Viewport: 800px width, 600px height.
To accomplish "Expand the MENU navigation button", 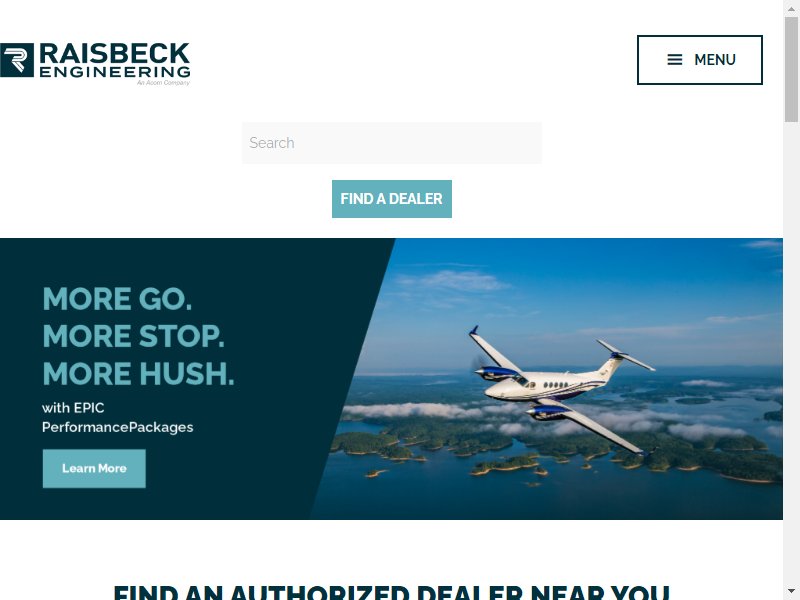I will point(699,60).
